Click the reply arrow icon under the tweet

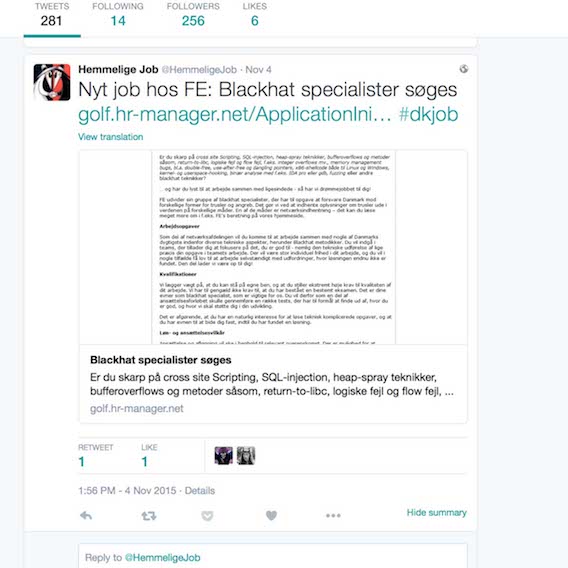point(86,515)
